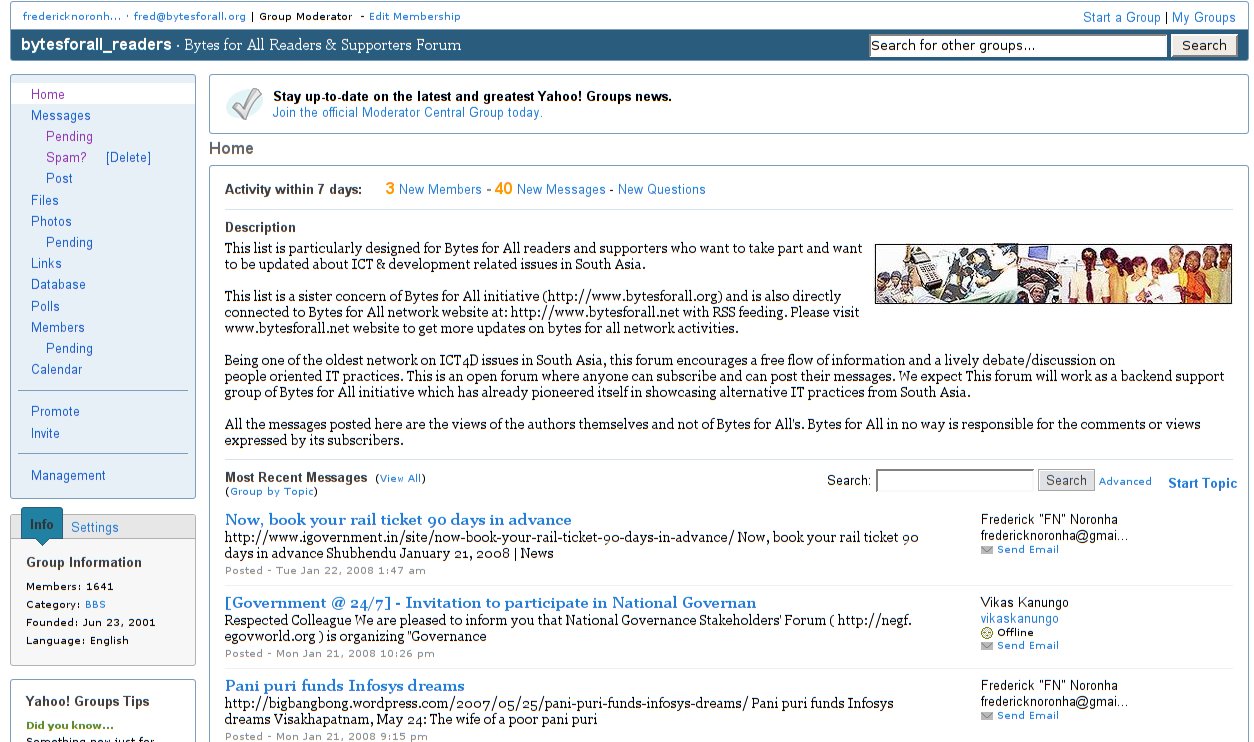Click Invite in the sidebar
The height and width of the screenshot is (742, 1254).
tap(45, 433)
